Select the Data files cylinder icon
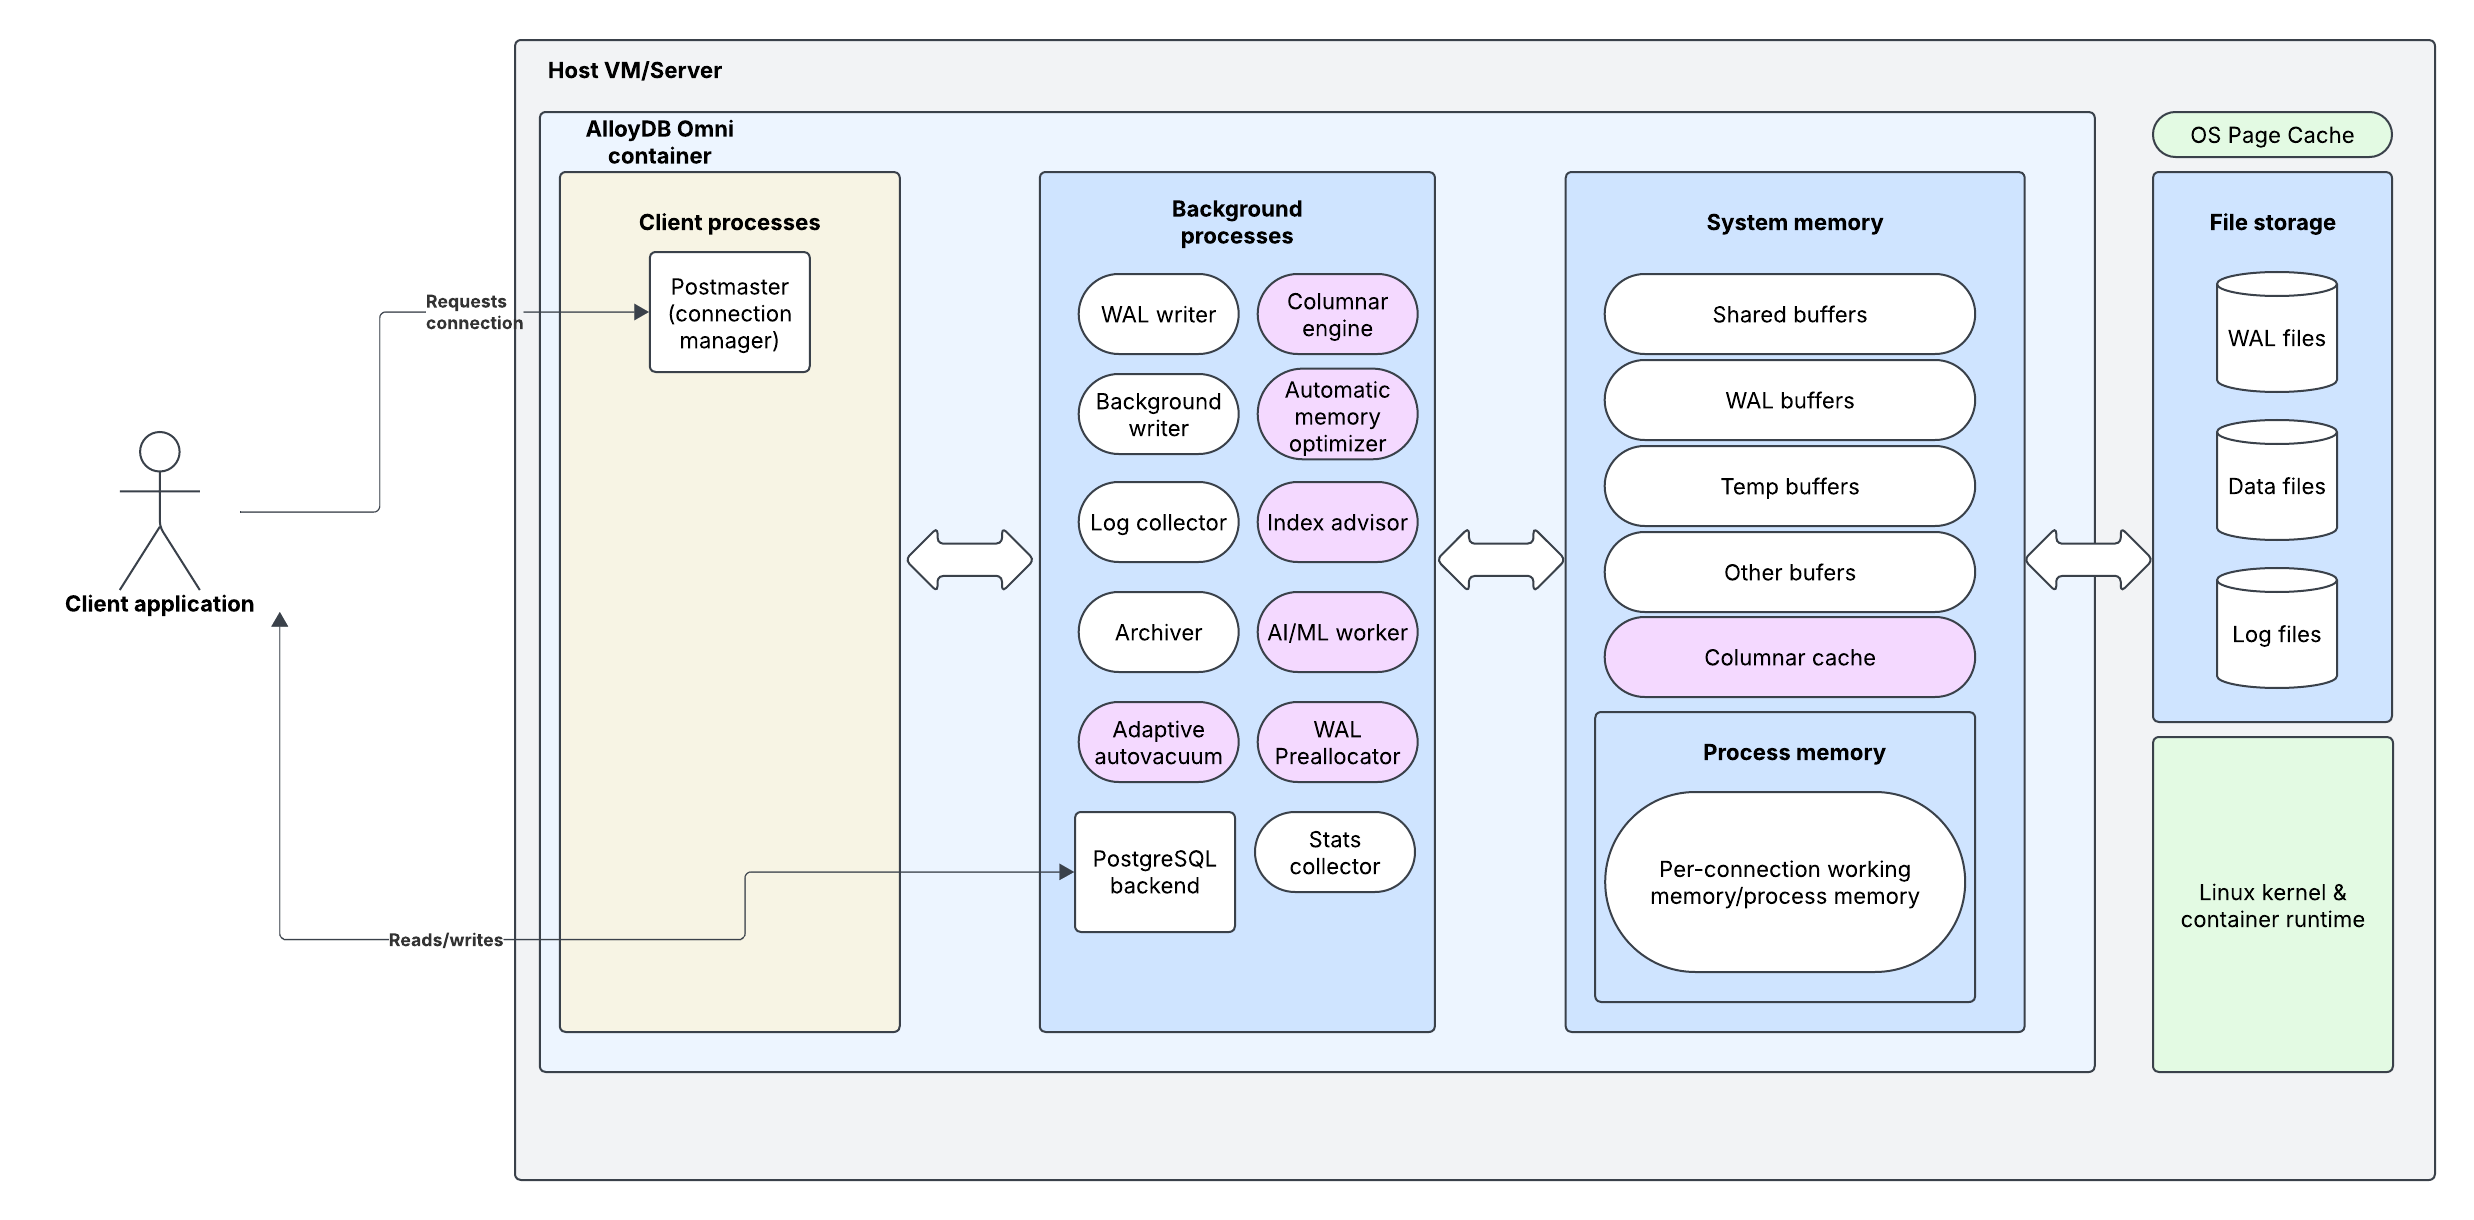Screen dimensions: 2474x1220 click(2276, 481)
